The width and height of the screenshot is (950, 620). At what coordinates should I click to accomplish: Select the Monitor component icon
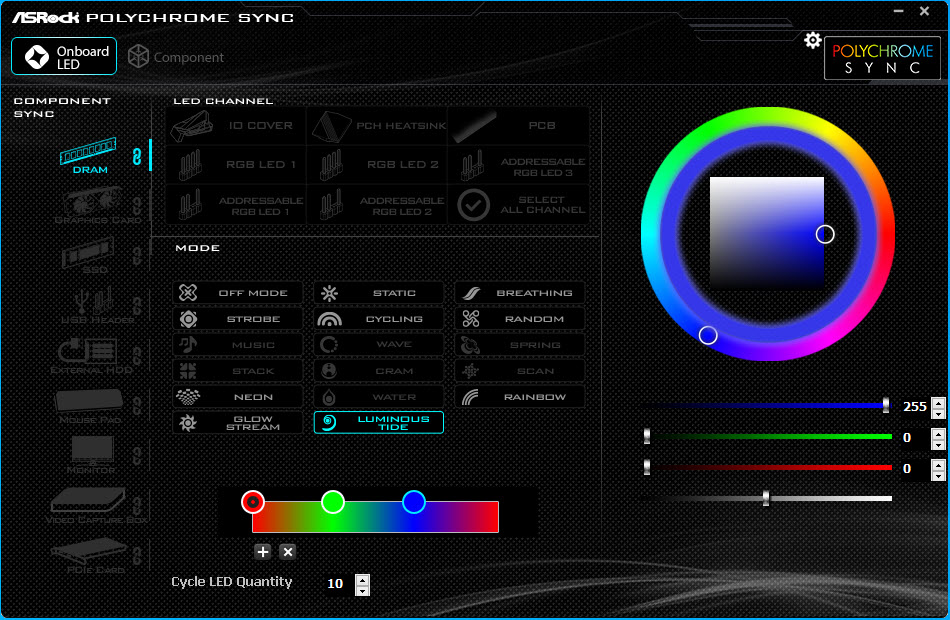(91, 456)
